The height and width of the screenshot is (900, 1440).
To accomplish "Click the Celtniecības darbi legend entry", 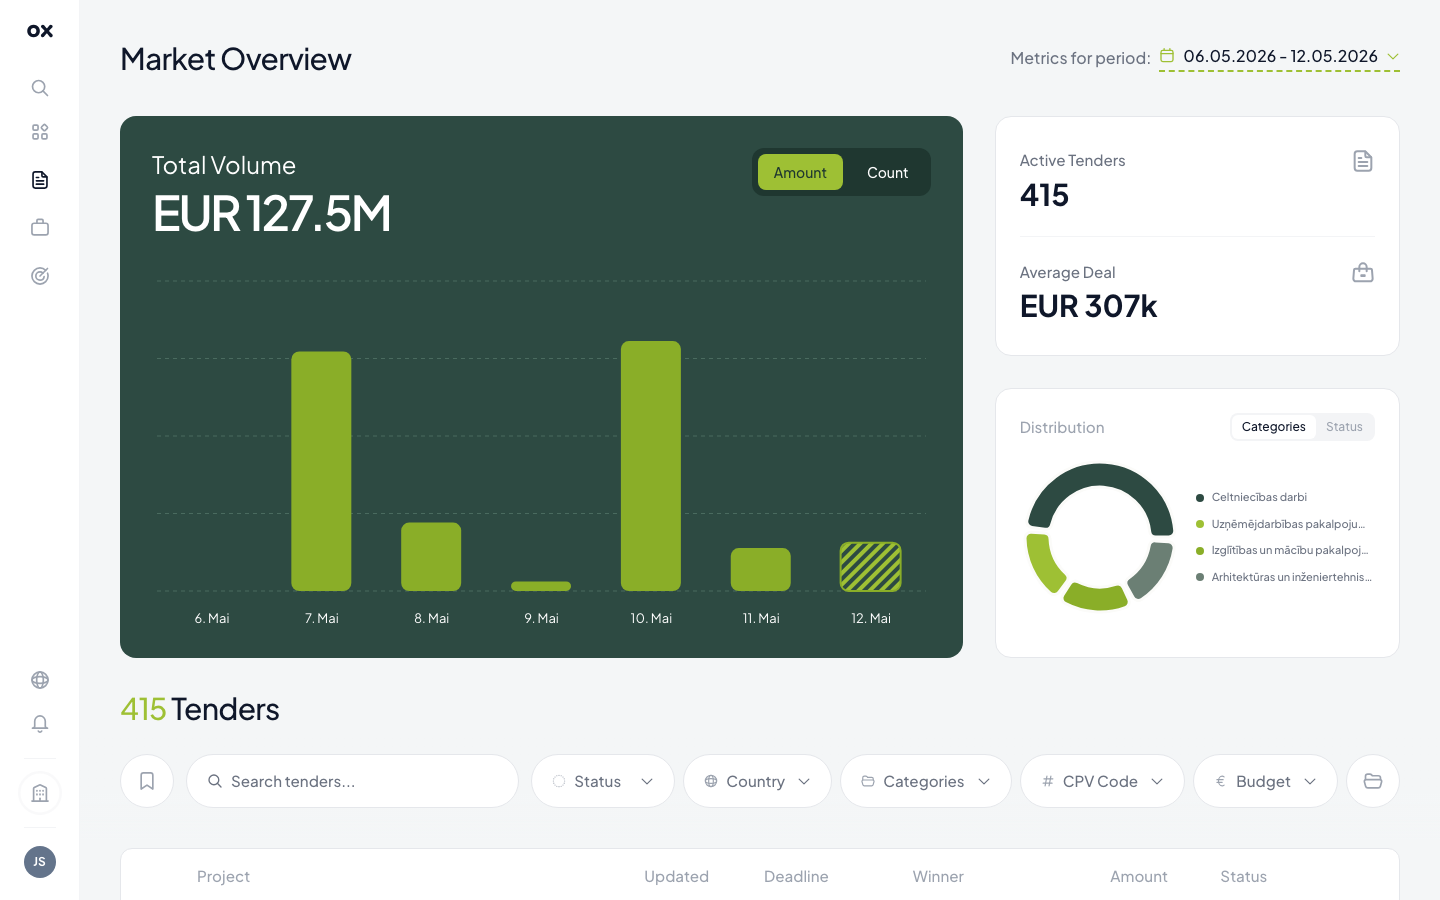I will pyautogui.click(x=1251, y=497).
